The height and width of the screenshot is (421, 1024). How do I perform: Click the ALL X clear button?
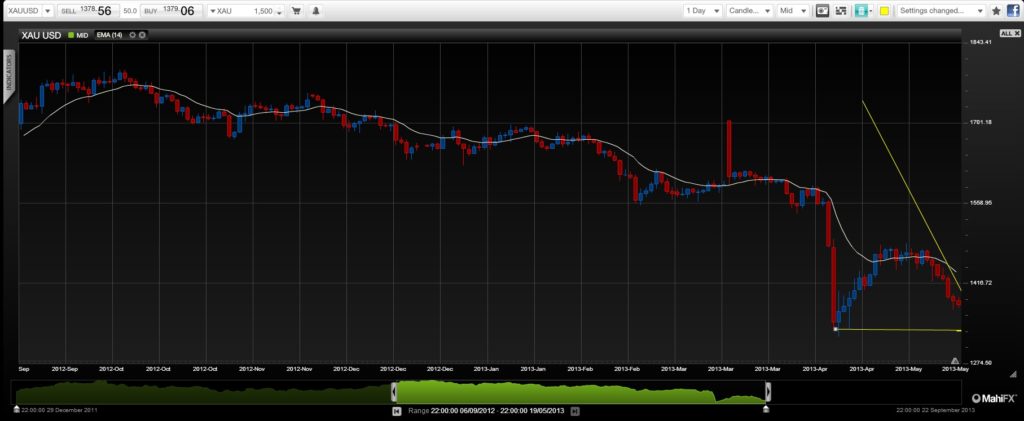1008,33
